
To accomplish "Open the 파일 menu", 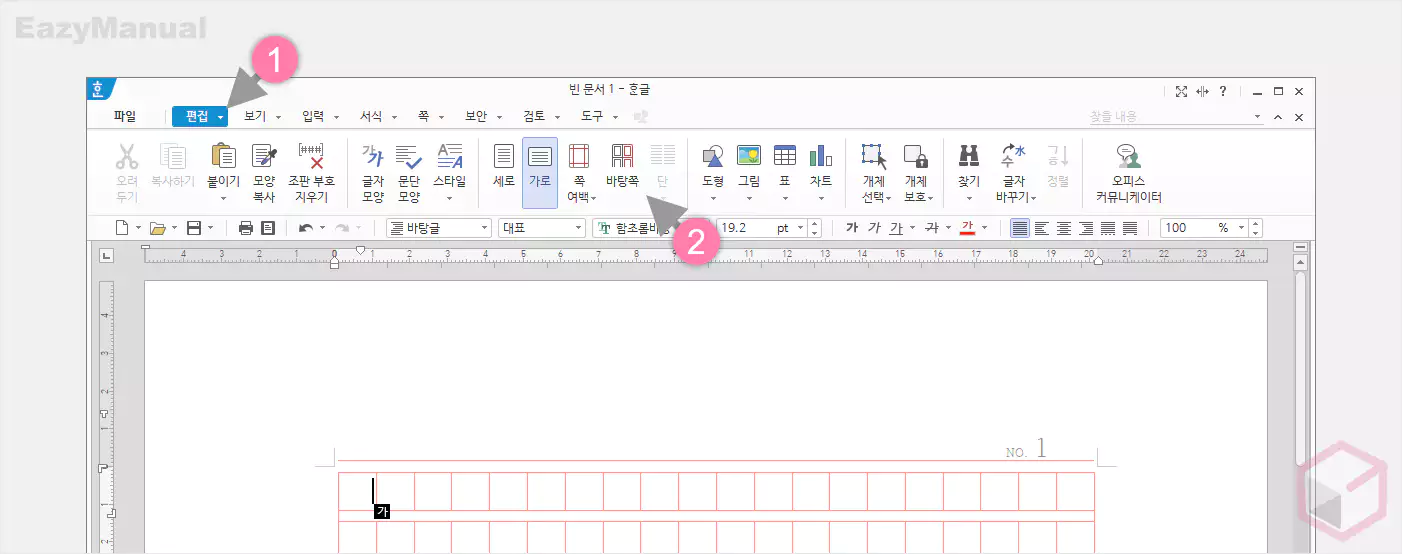I will point(125,117).
